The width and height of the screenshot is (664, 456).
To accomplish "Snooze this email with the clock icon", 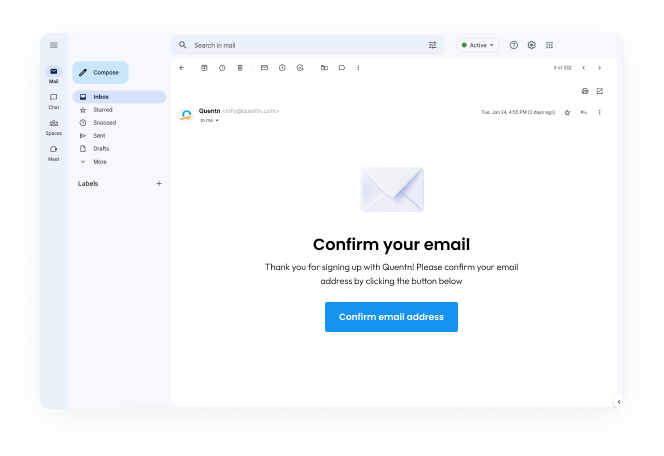I will pyautogui.click(x=282, y=68).
